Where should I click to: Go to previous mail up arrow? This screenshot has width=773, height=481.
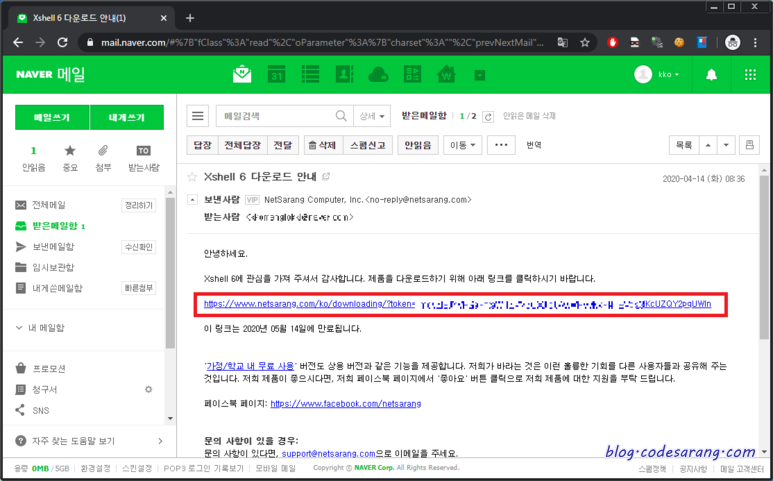pyautogui.click(x=708, y=145)
